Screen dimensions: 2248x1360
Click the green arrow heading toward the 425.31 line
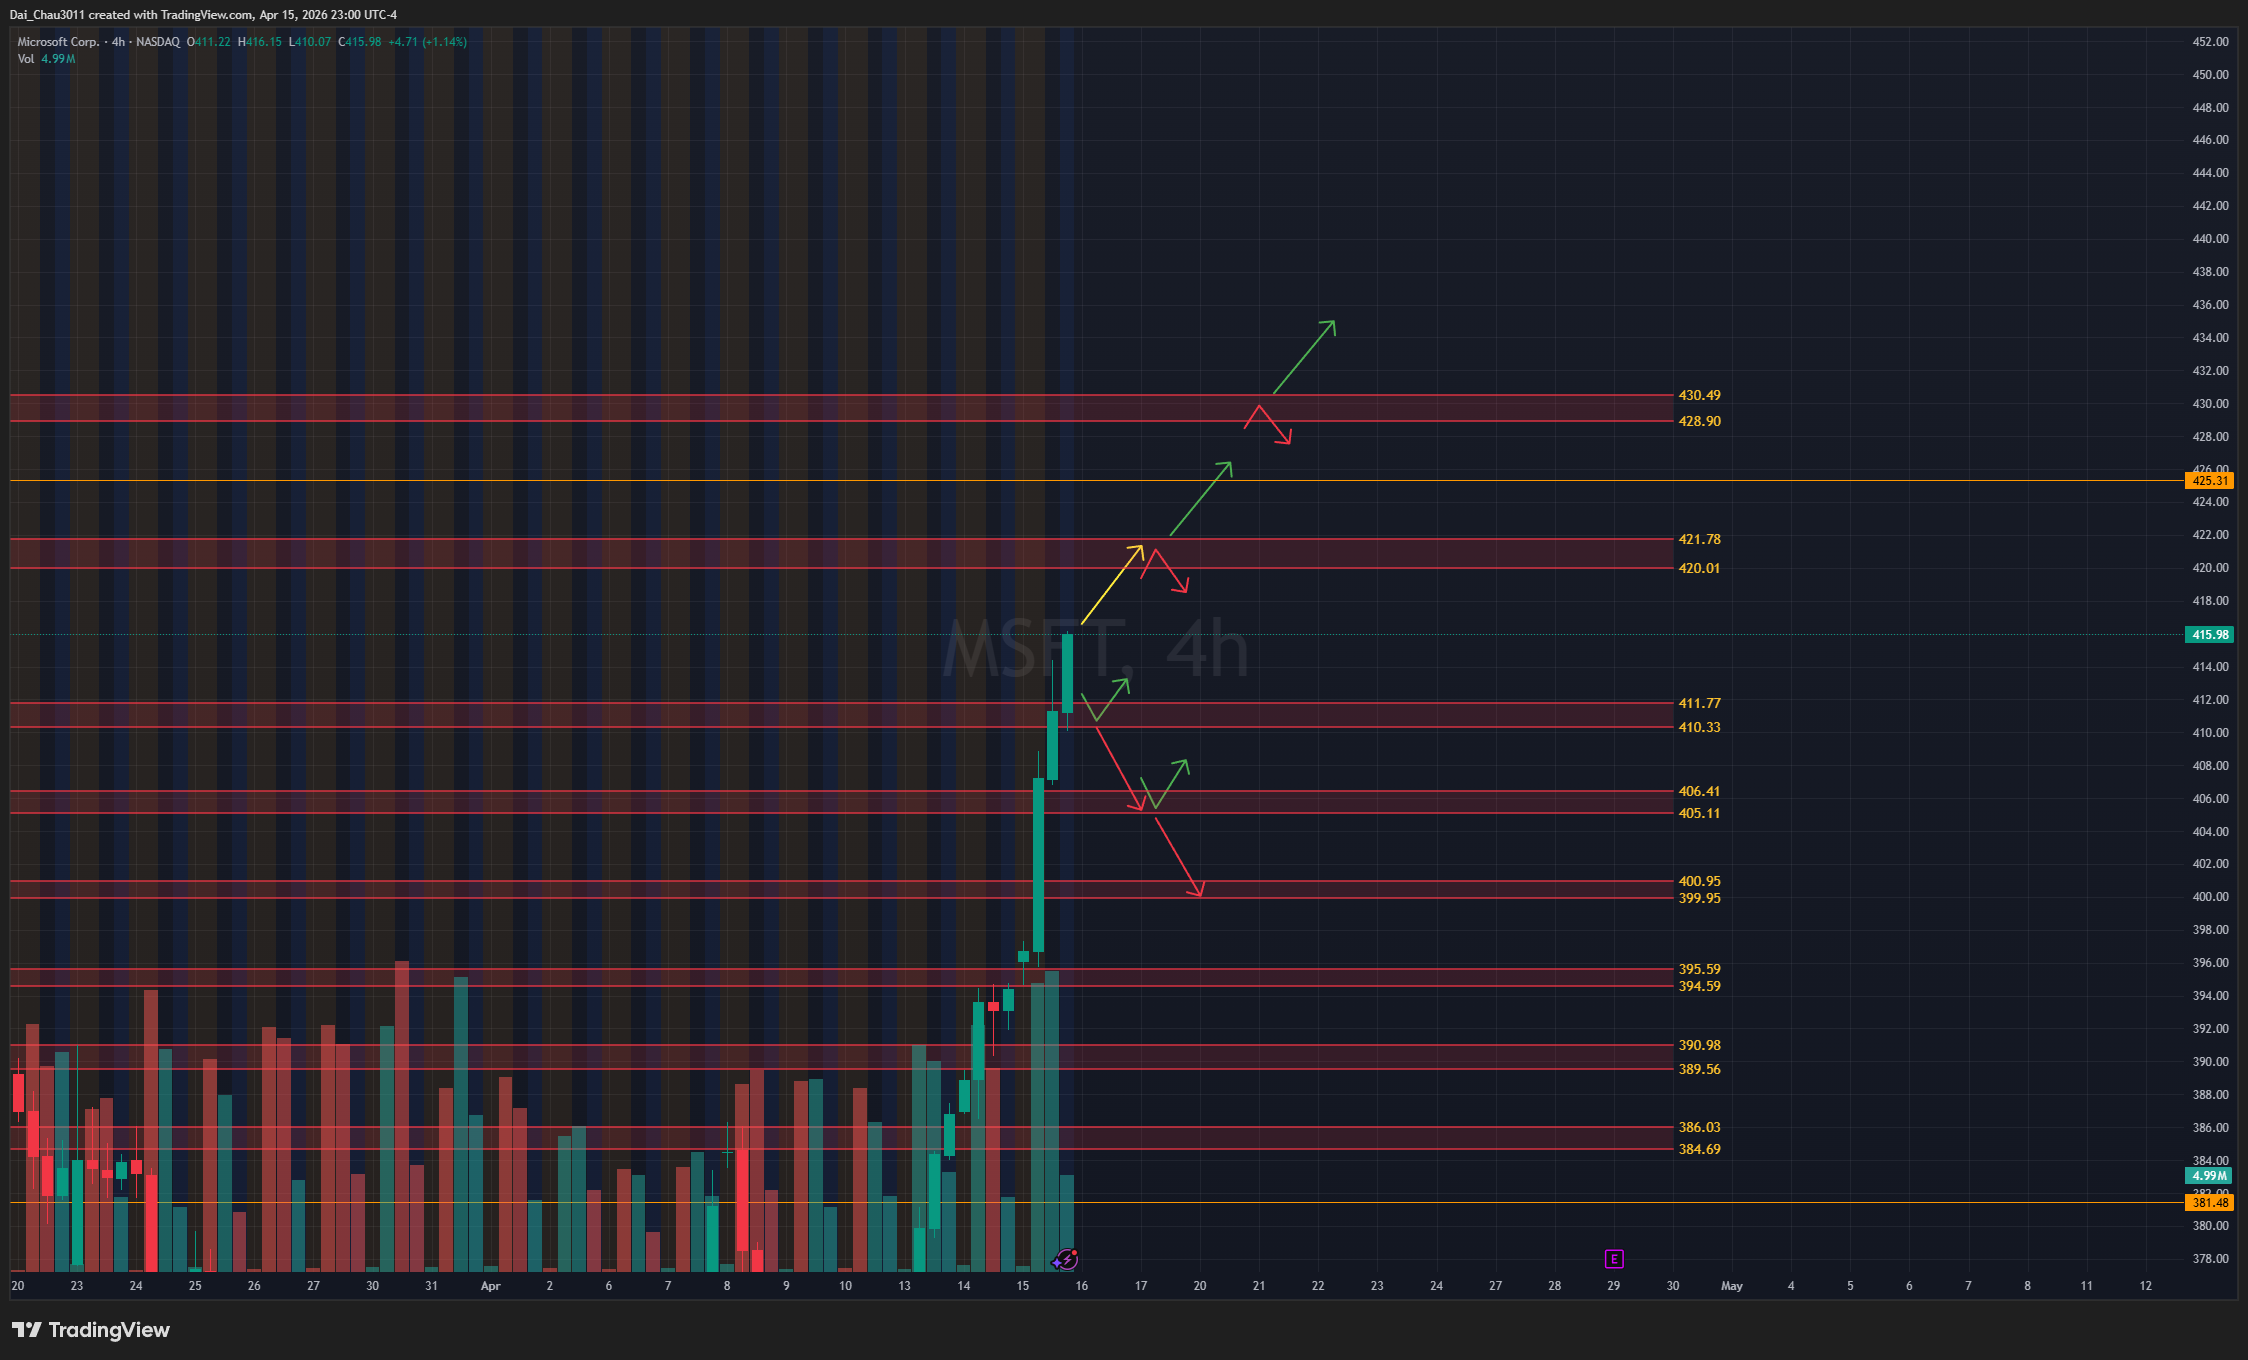1201,498
